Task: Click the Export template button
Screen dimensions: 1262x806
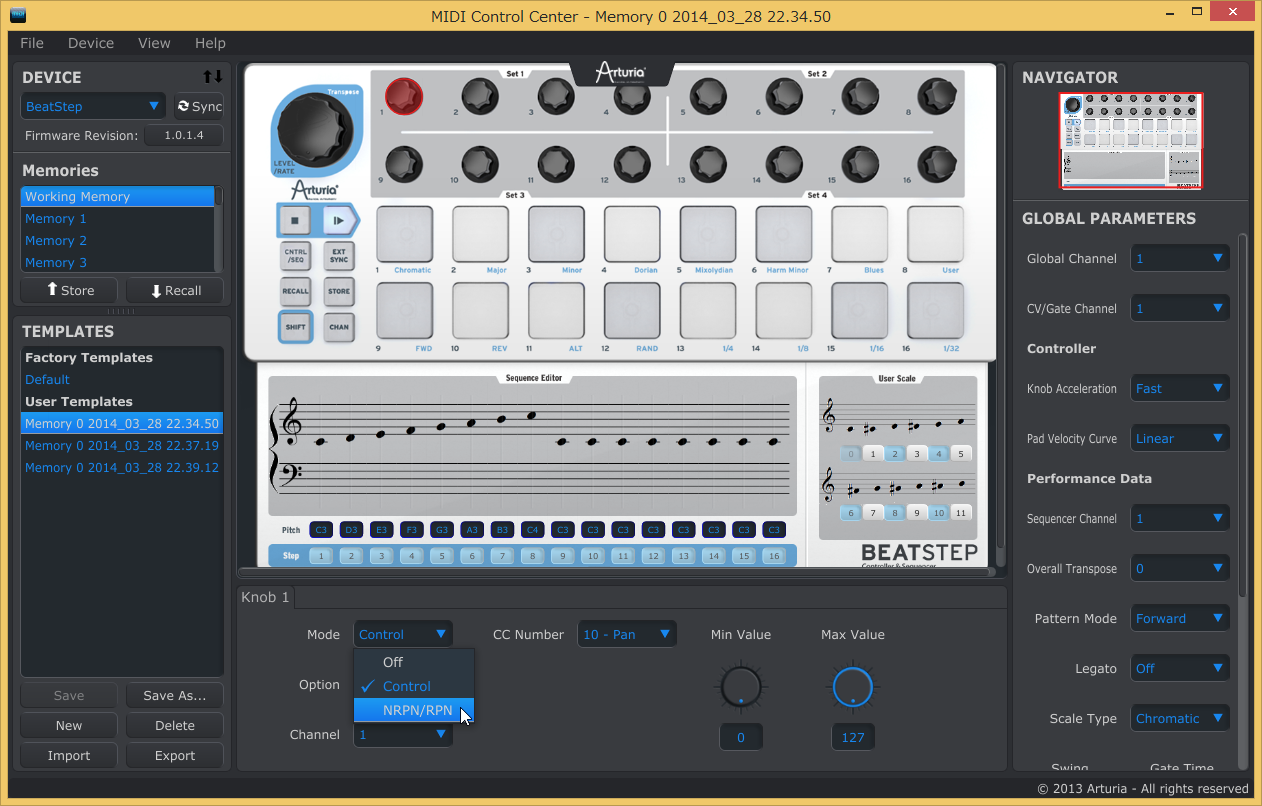Action: (175, 756)
